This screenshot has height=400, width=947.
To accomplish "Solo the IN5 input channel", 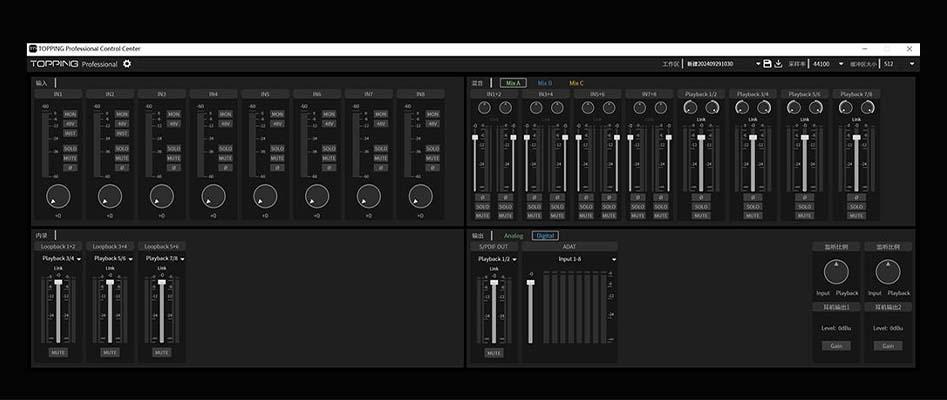I will coord(277,149).
